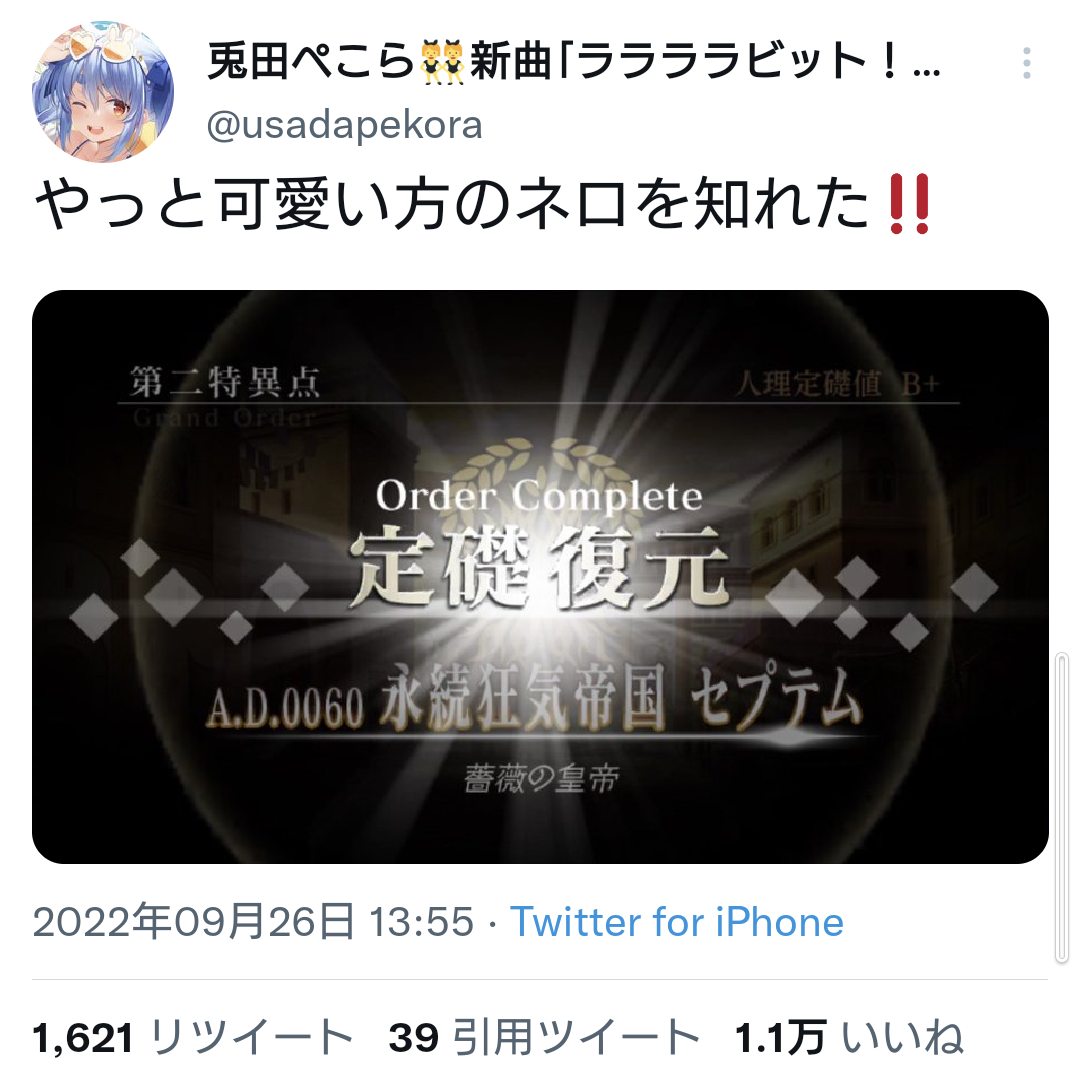Click the Twitter for iPhone source link
The image size is (1080, 1085).
click(x=677, y=922)
